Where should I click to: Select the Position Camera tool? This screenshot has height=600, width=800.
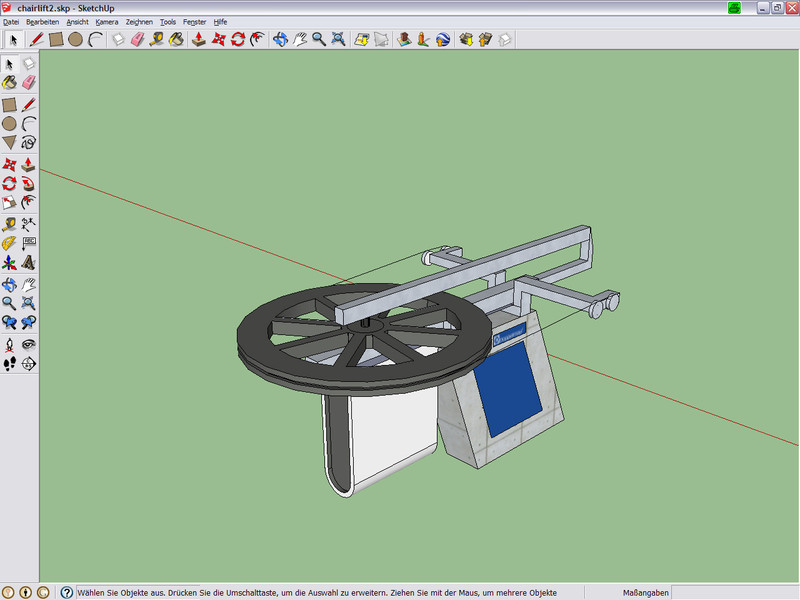pyautogui.click(x=9, y=344)
